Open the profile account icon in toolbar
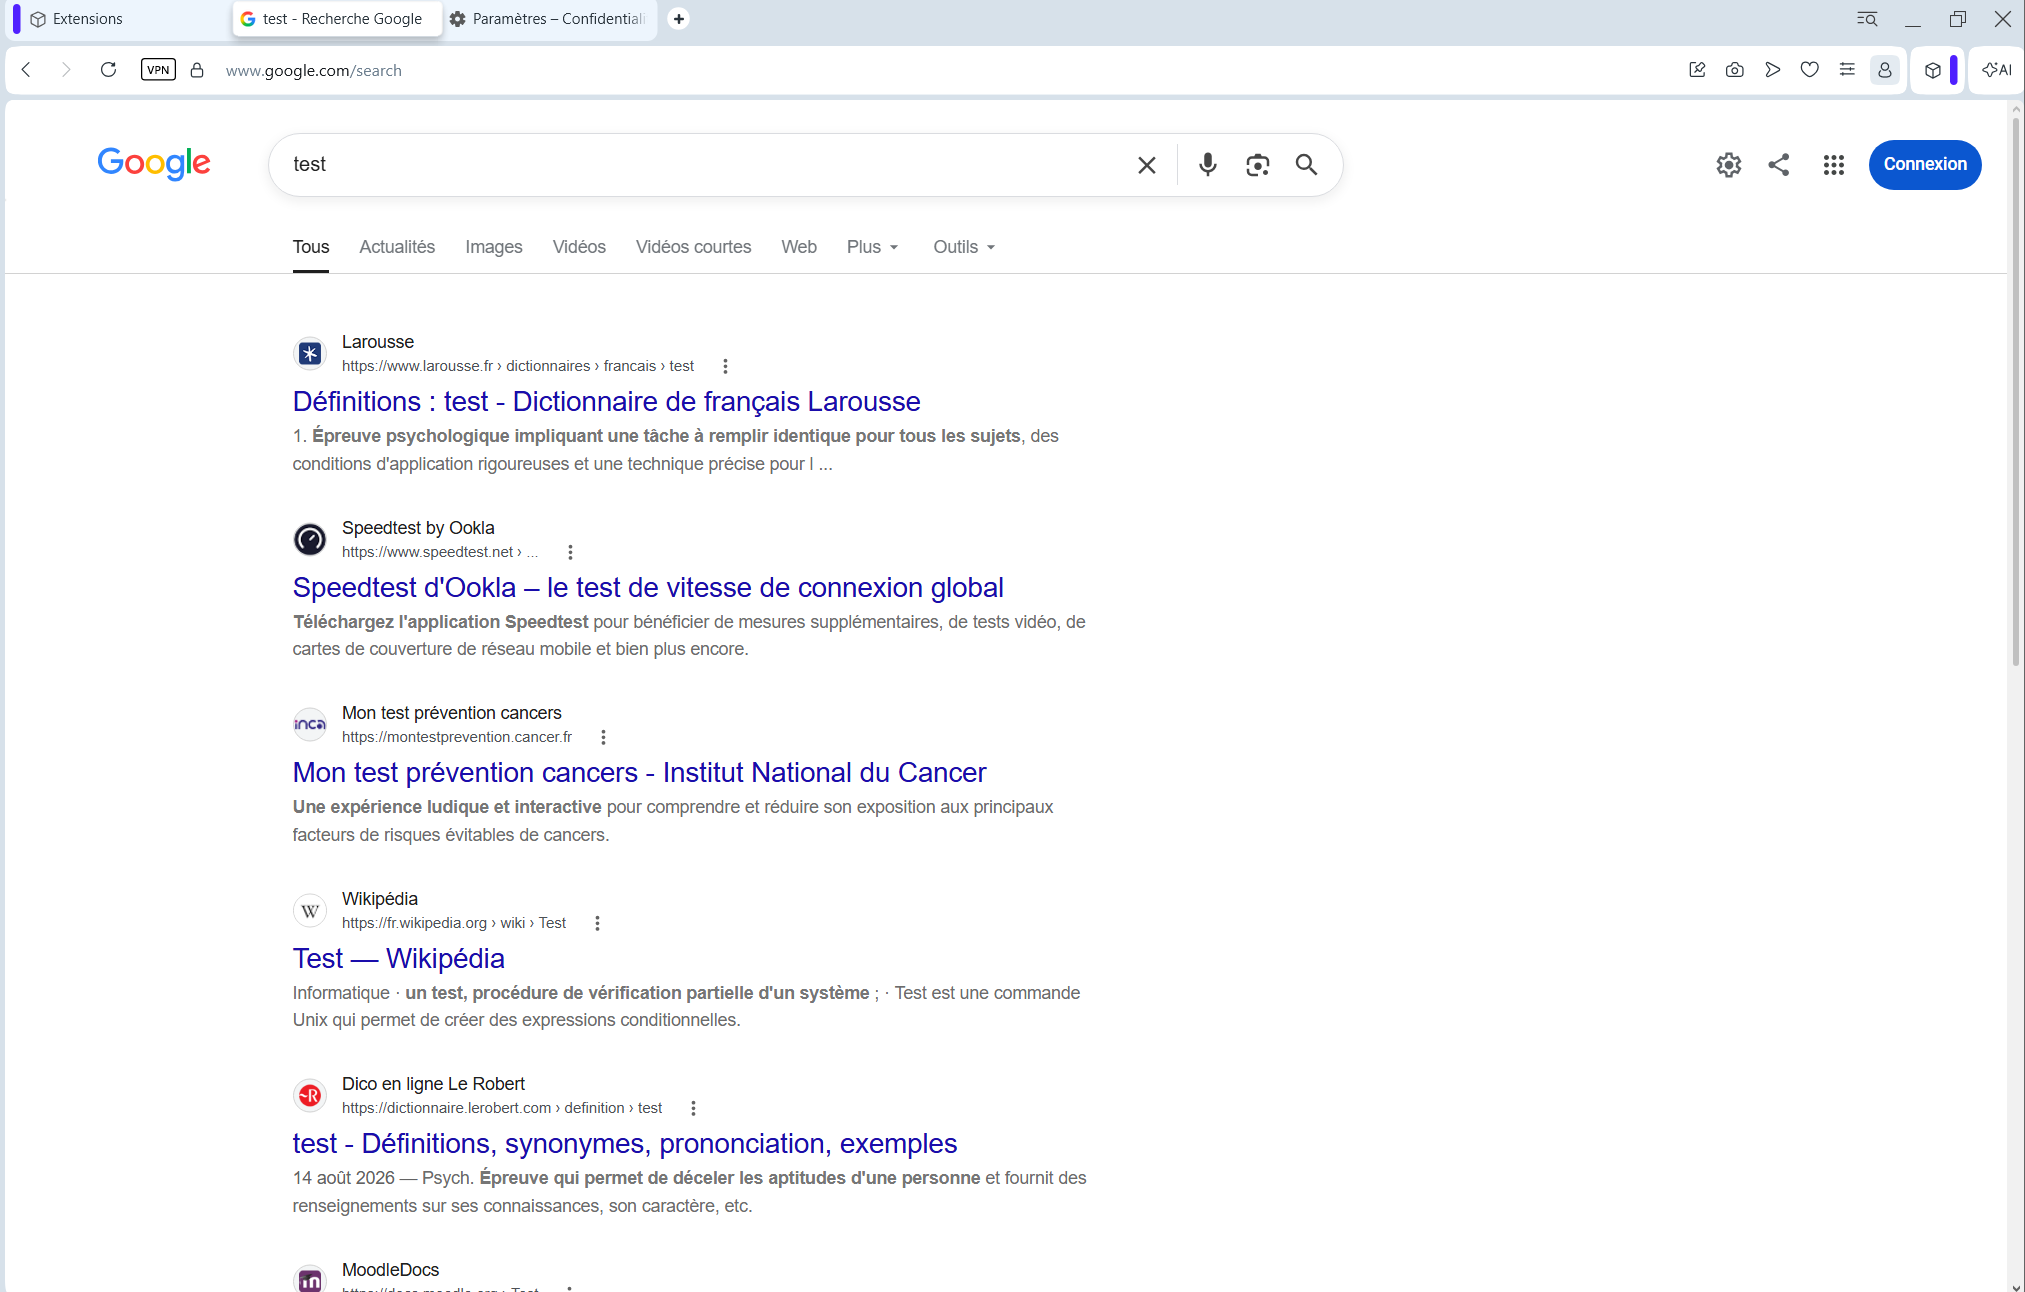The image size is (2025, 1292). (x=1884, y=70)
